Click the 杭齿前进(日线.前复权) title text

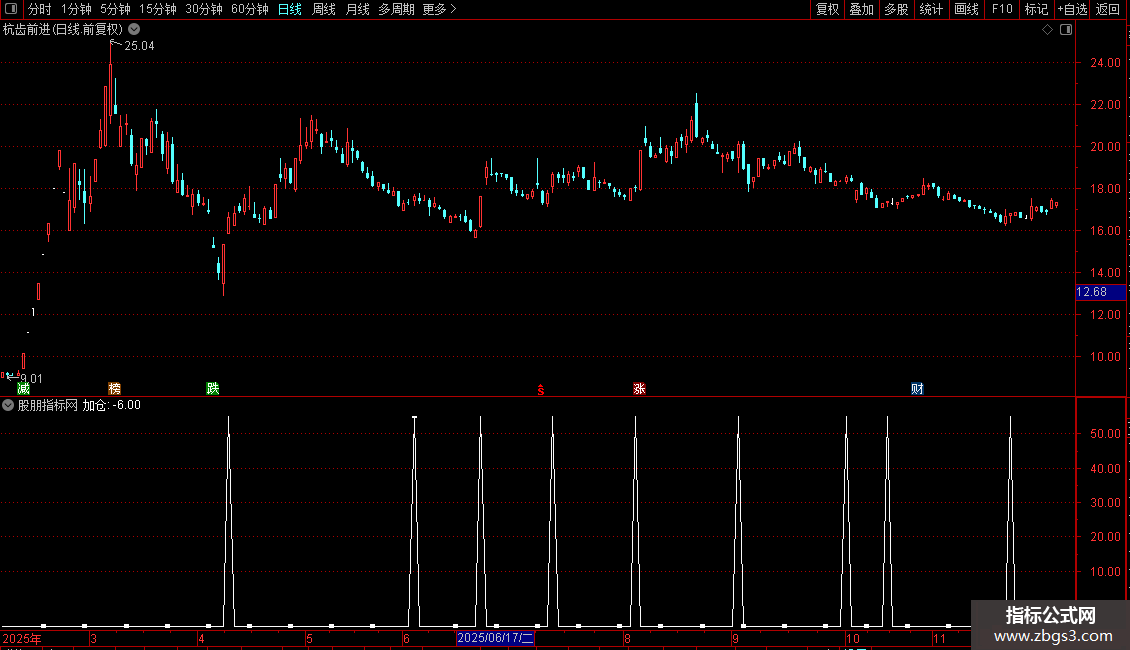point(63,30)
